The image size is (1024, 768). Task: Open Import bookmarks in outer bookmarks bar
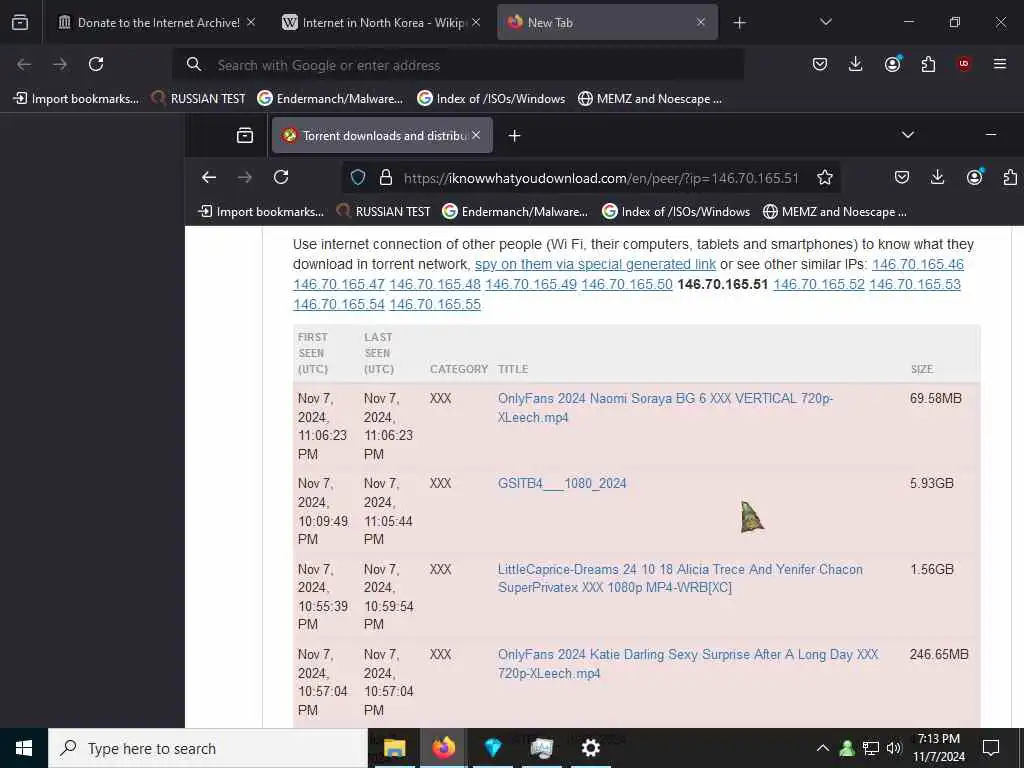(76, 99)
